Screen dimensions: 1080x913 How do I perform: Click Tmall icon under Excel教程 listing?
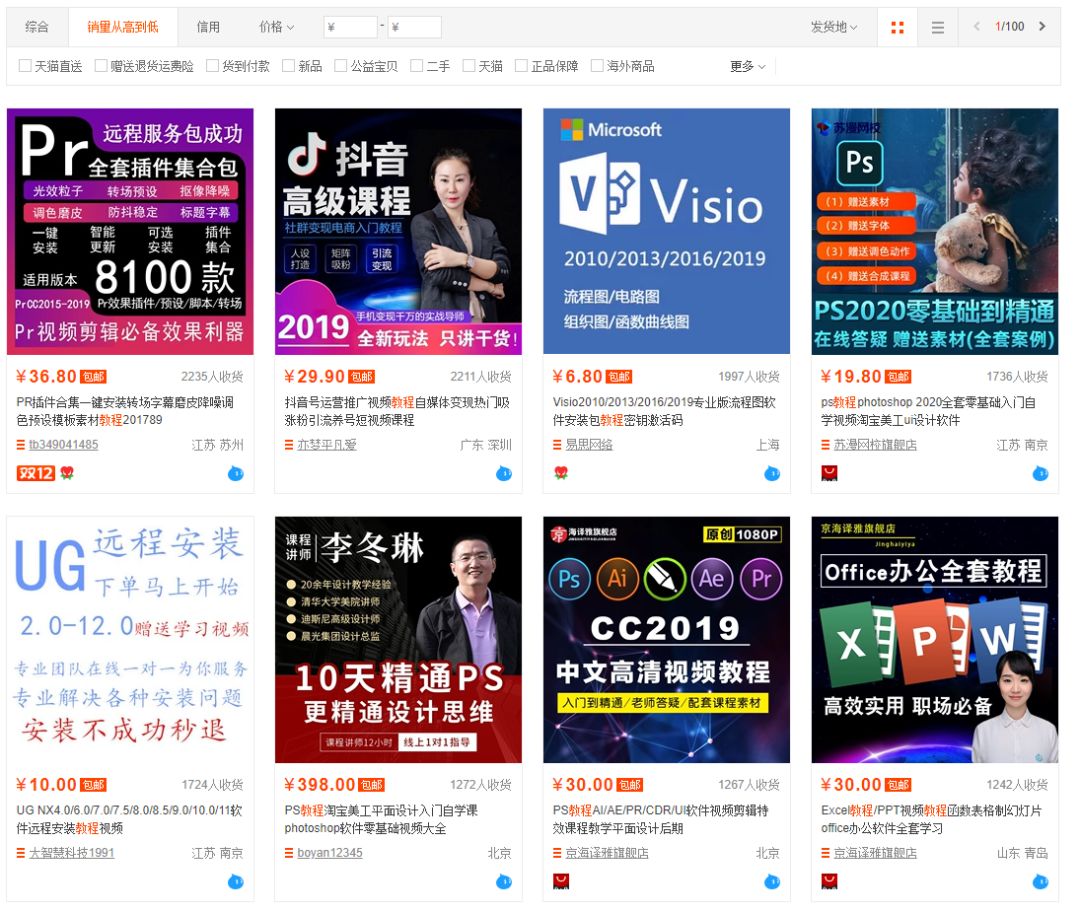[x=829, y=881]
